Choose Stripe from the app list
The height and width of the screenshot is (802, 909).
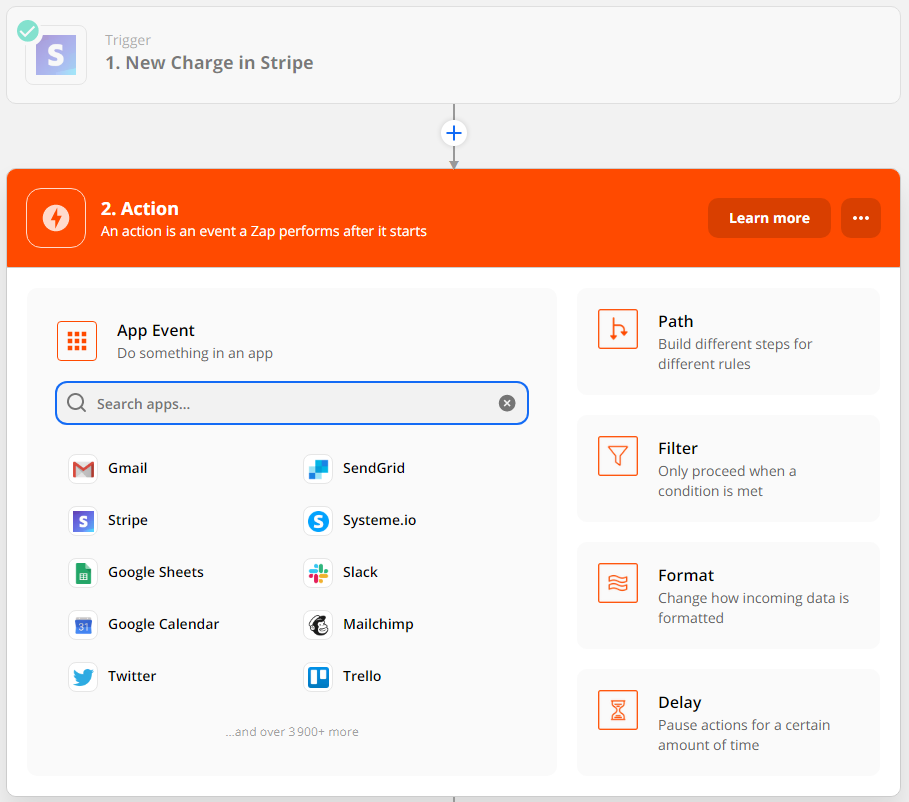pyautogui.click(x=127, y=521)
